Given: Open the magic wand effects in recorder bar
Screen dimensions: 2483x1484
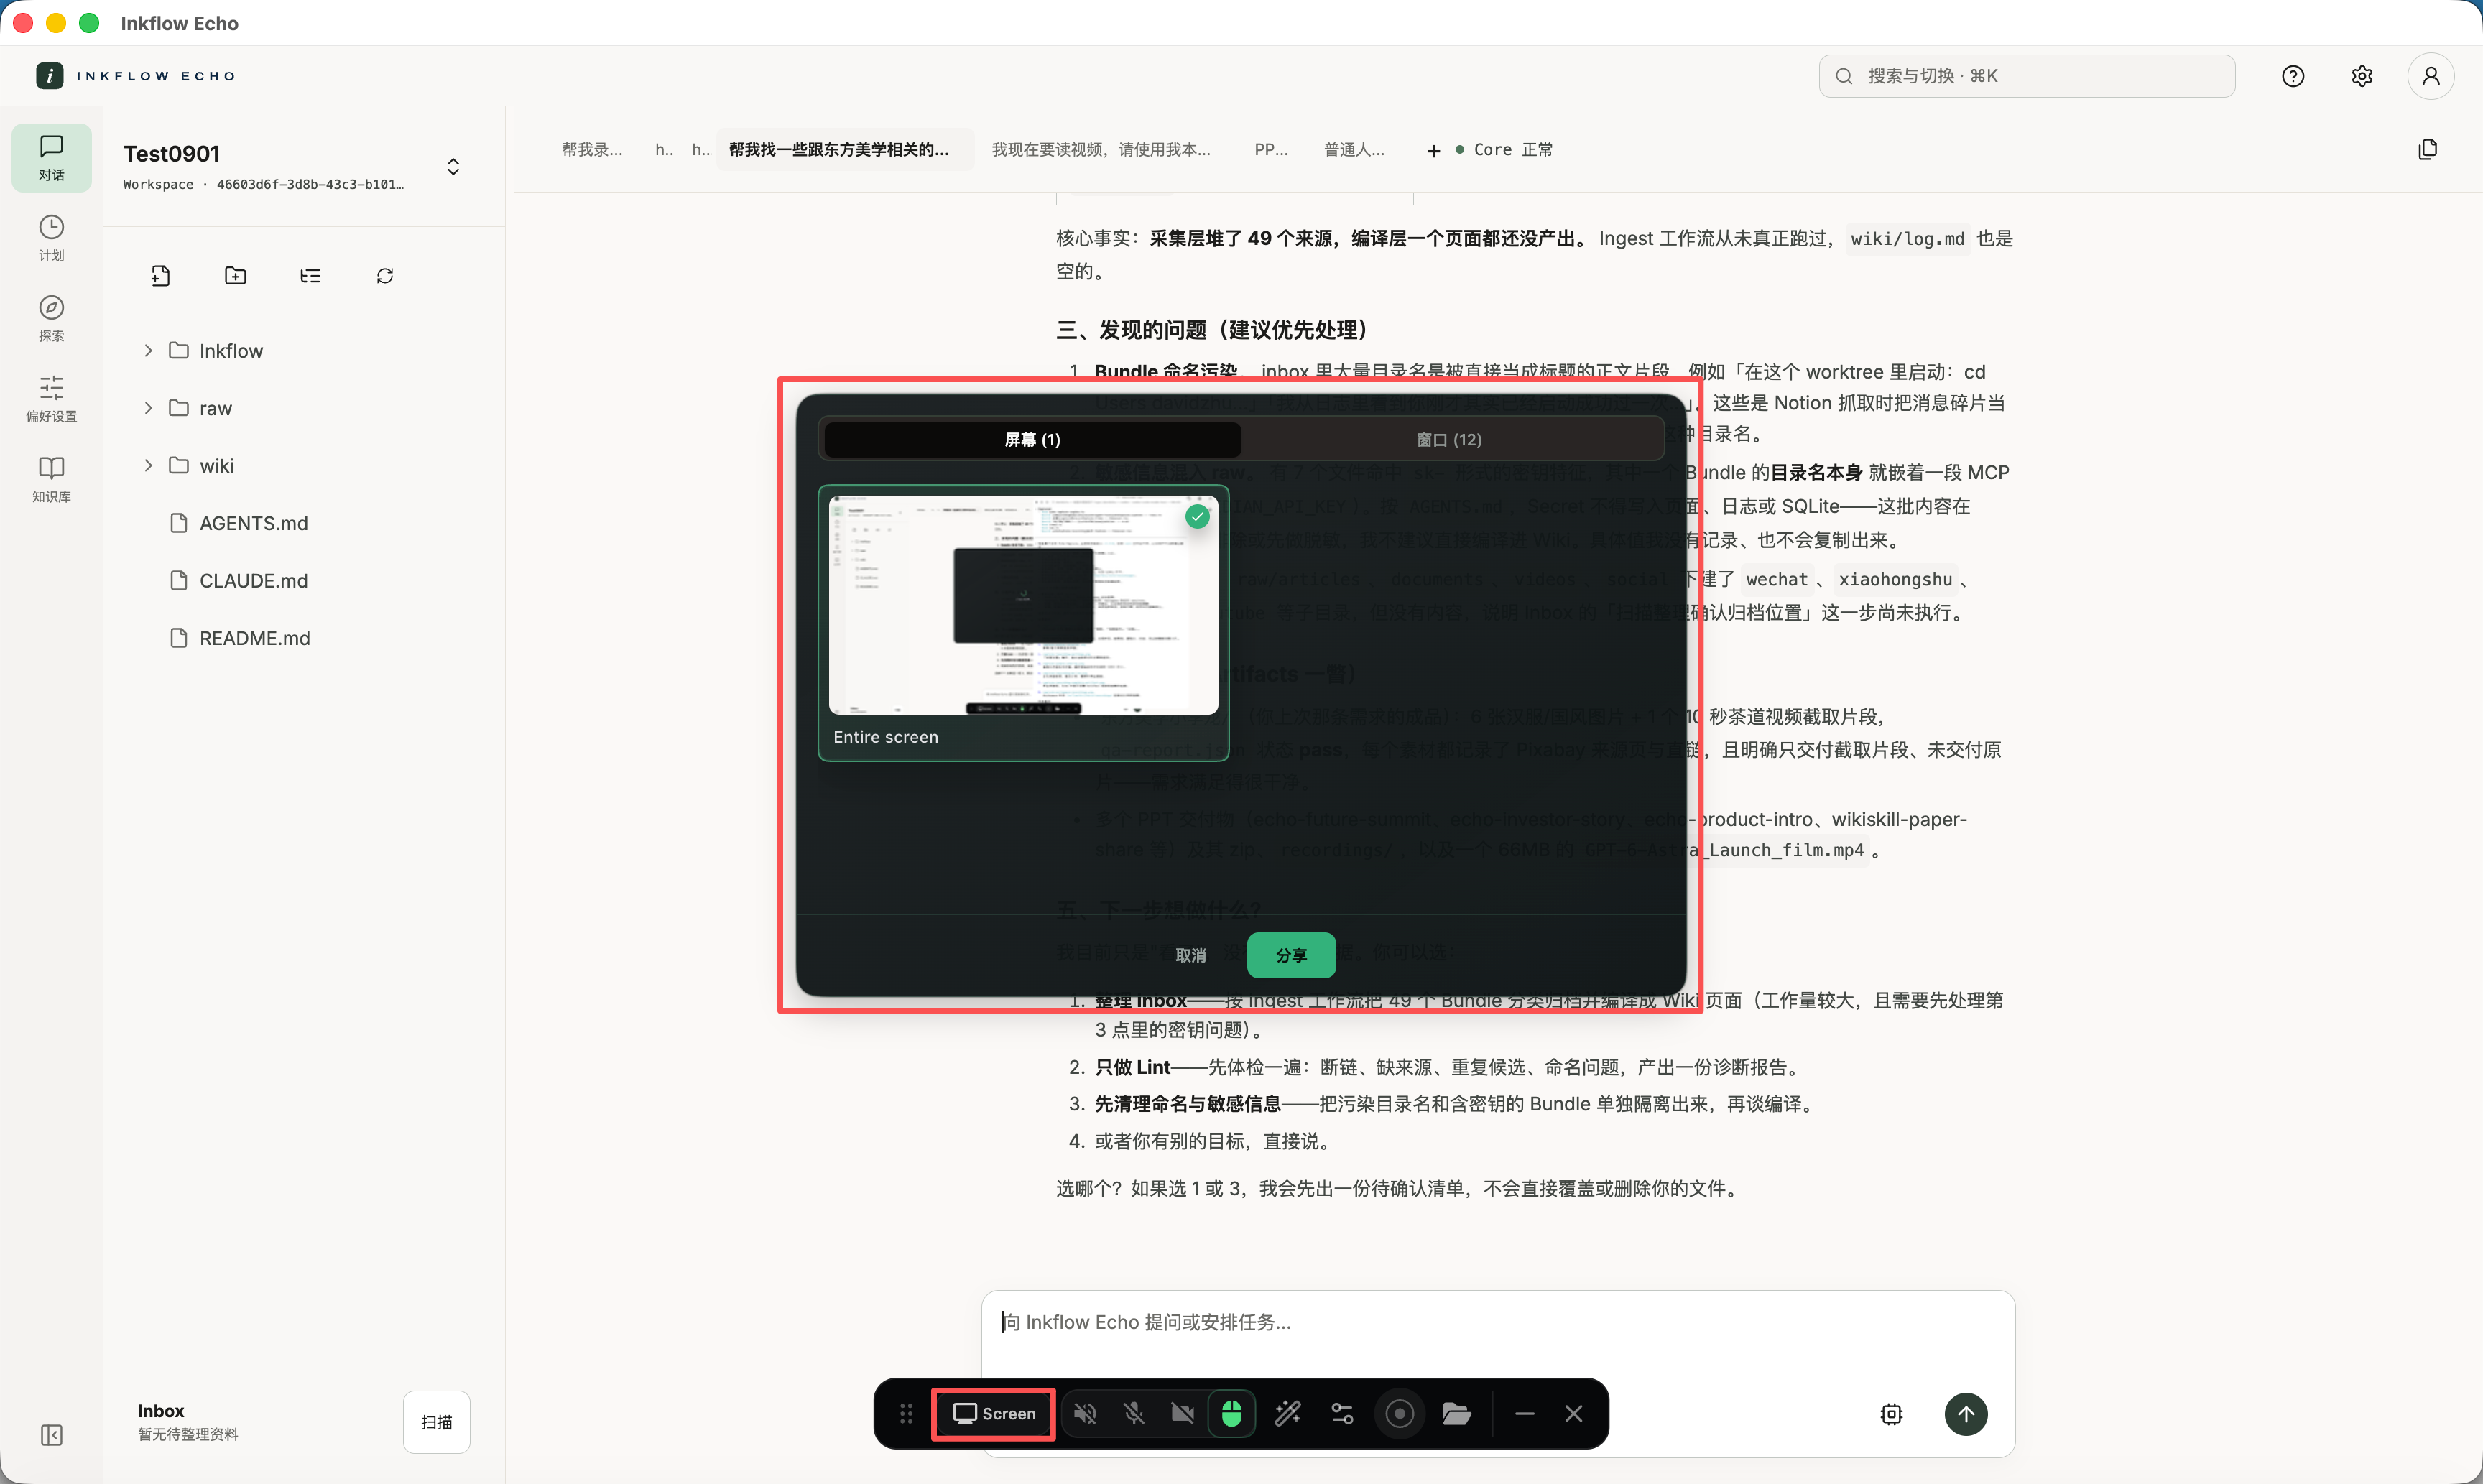Looking at the screenshot, I should [1288, 1413].
